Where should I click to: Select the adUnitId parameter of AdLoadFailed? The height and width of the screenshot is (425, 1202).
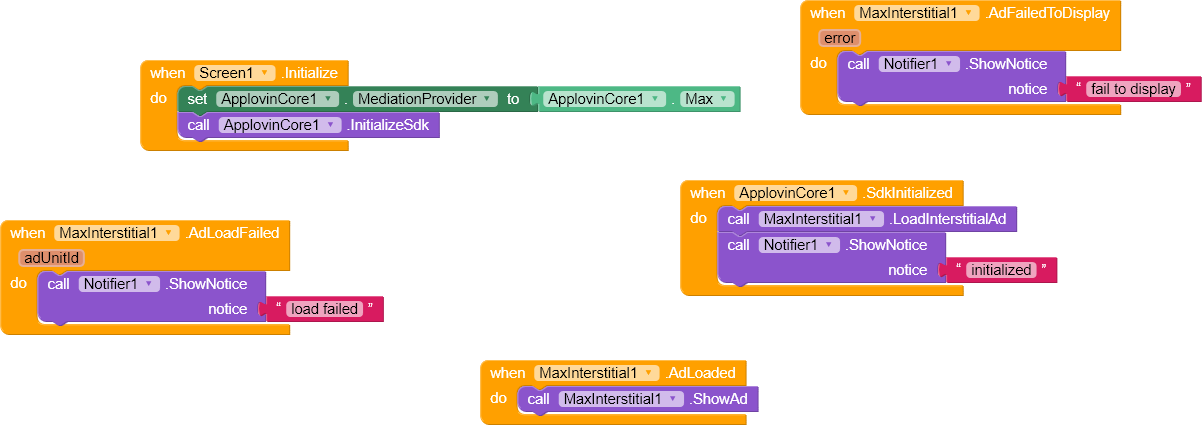tap(51, 258)
